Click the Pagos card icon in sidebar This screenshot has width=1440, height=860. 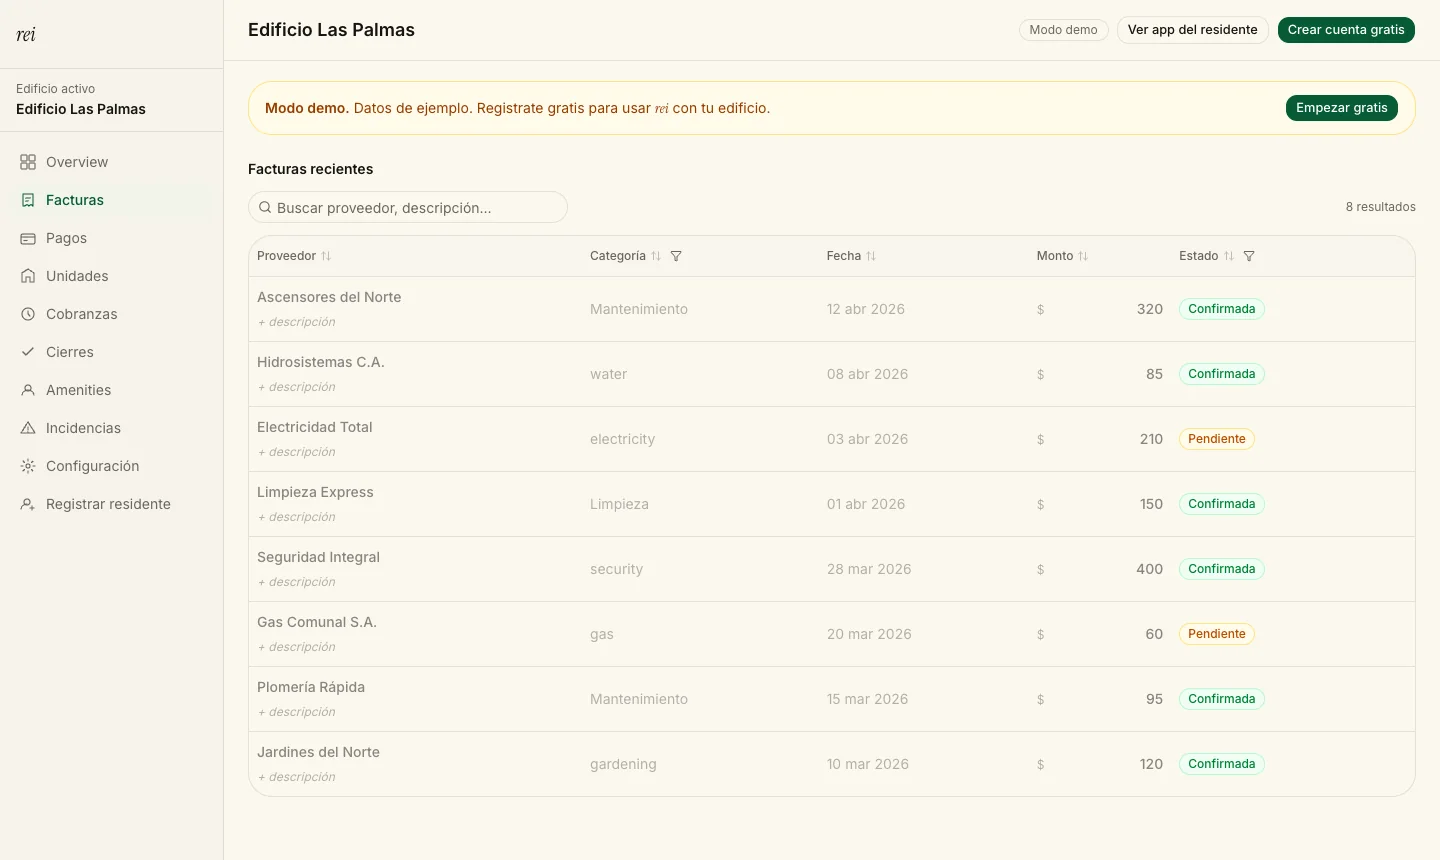[x=28, y=238]
